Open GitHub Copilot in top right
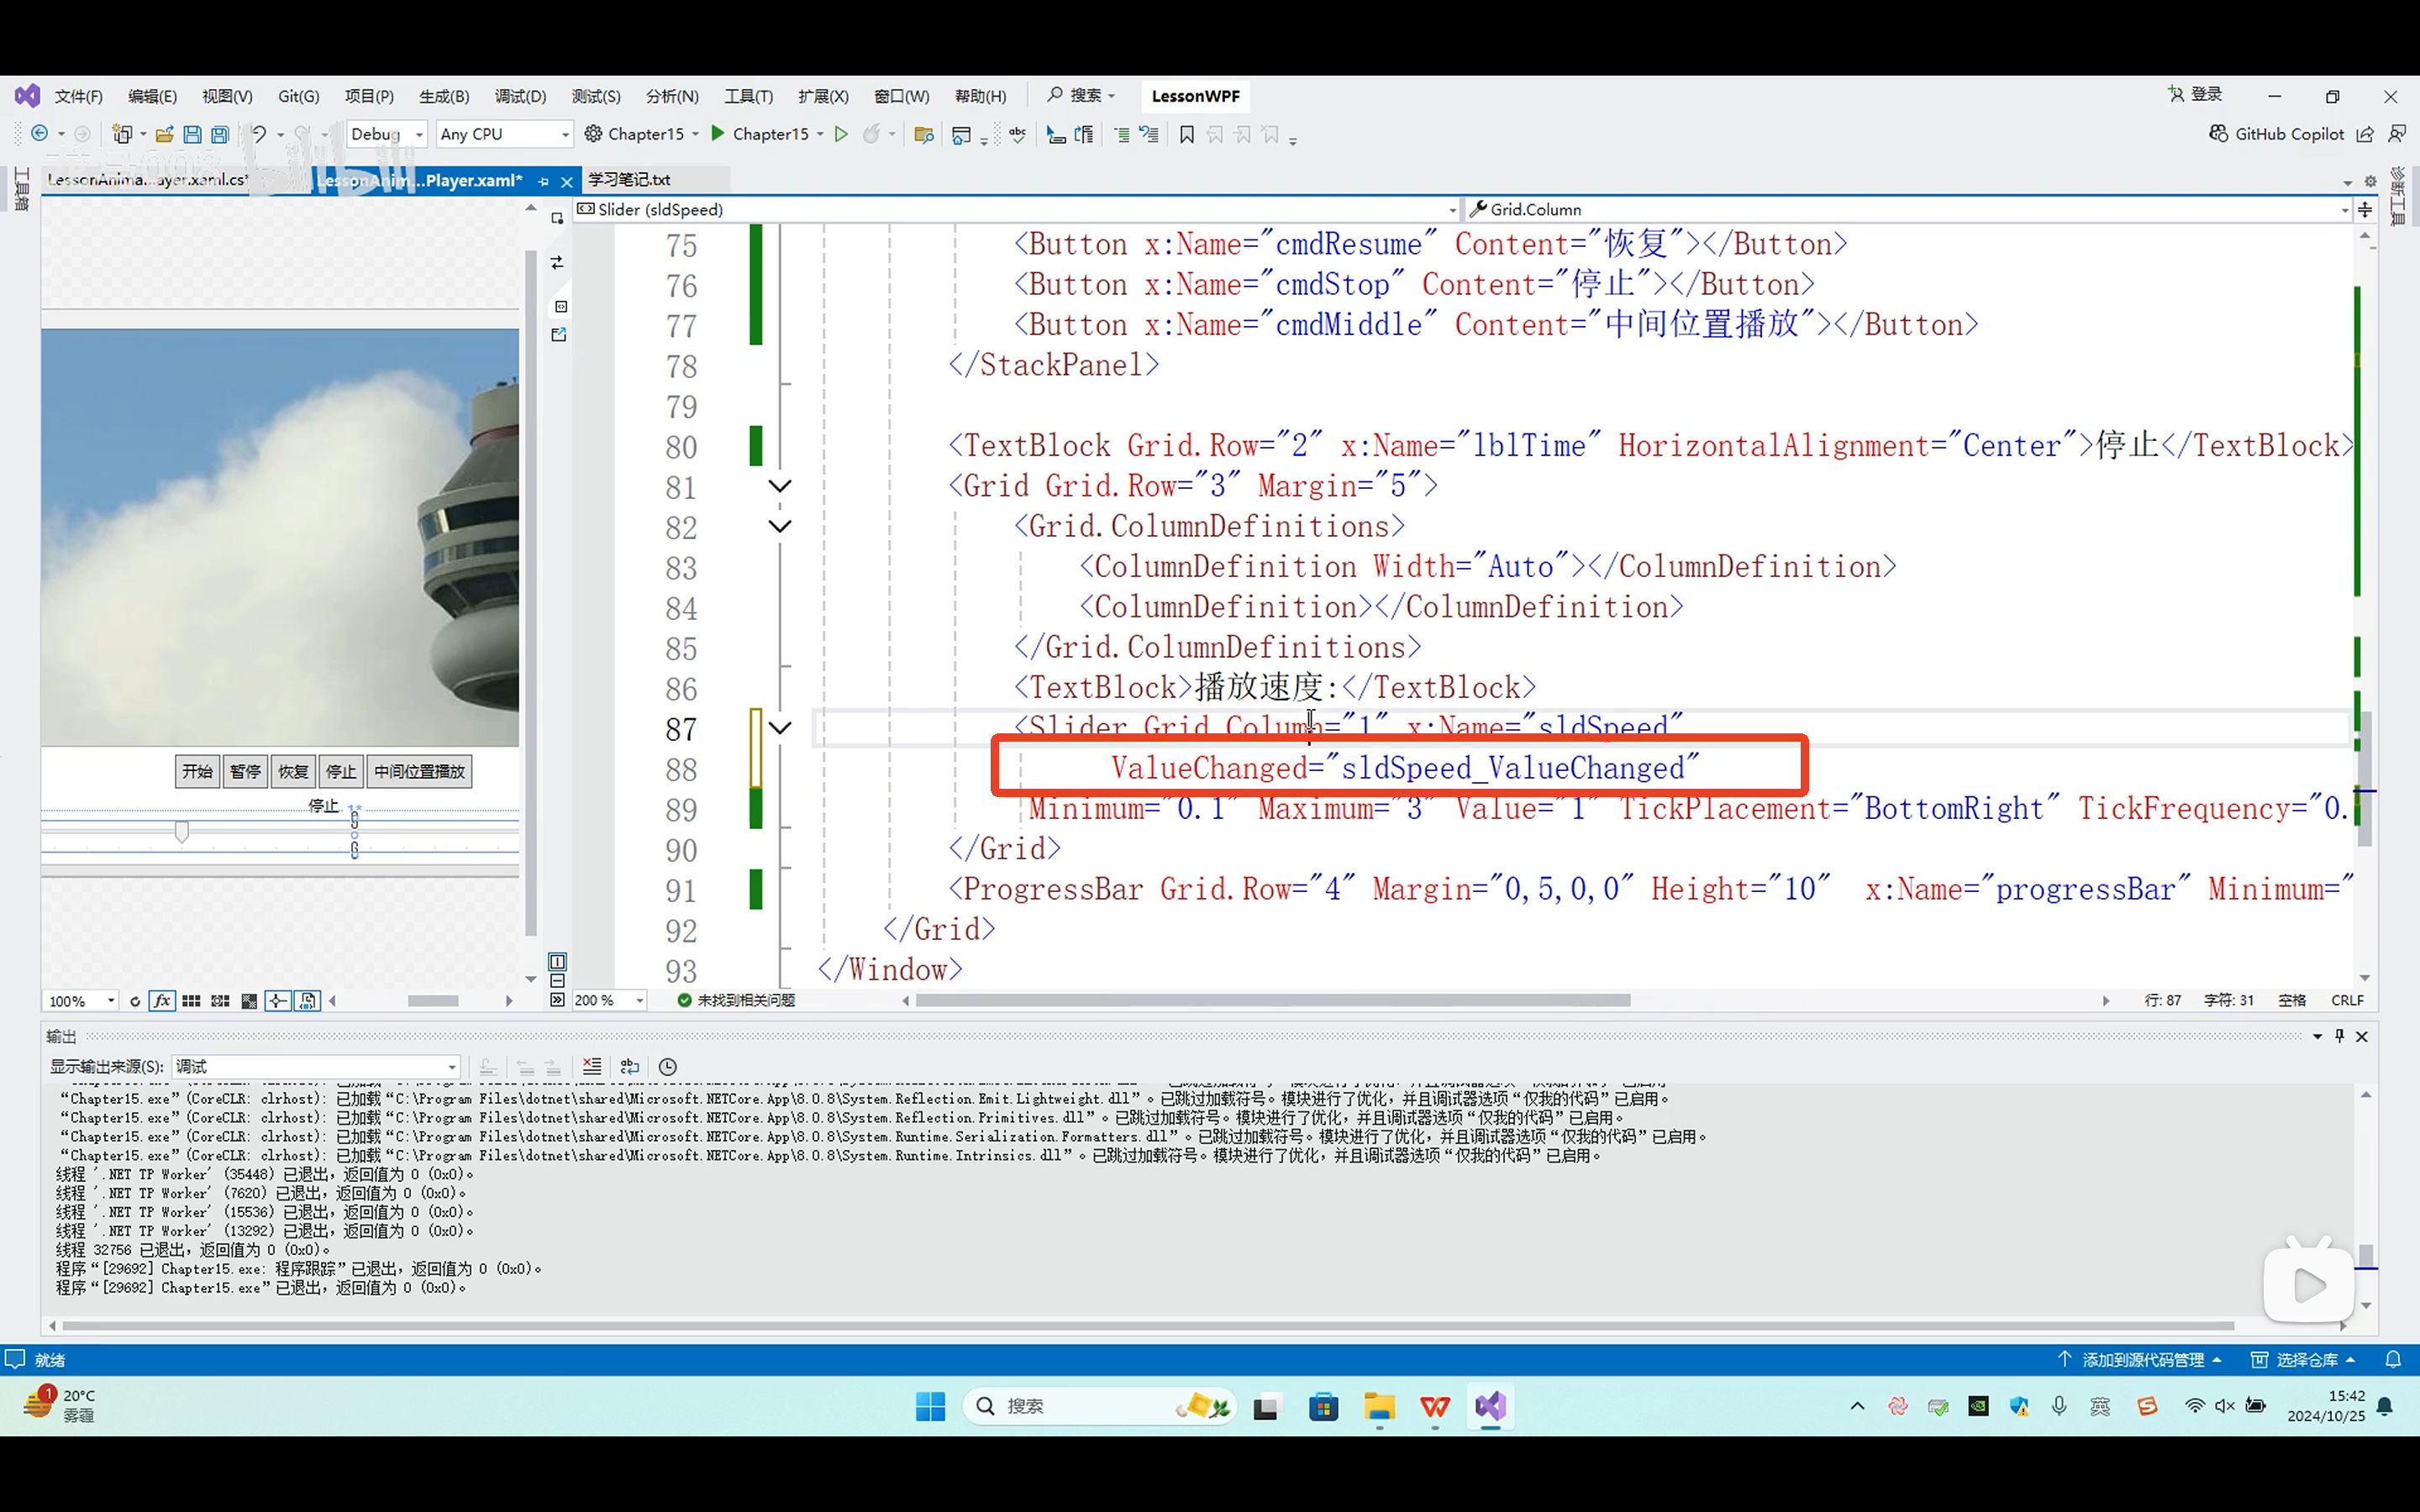The height and width of the screenshot is (1512, 2420). [x=2276, y=134]
